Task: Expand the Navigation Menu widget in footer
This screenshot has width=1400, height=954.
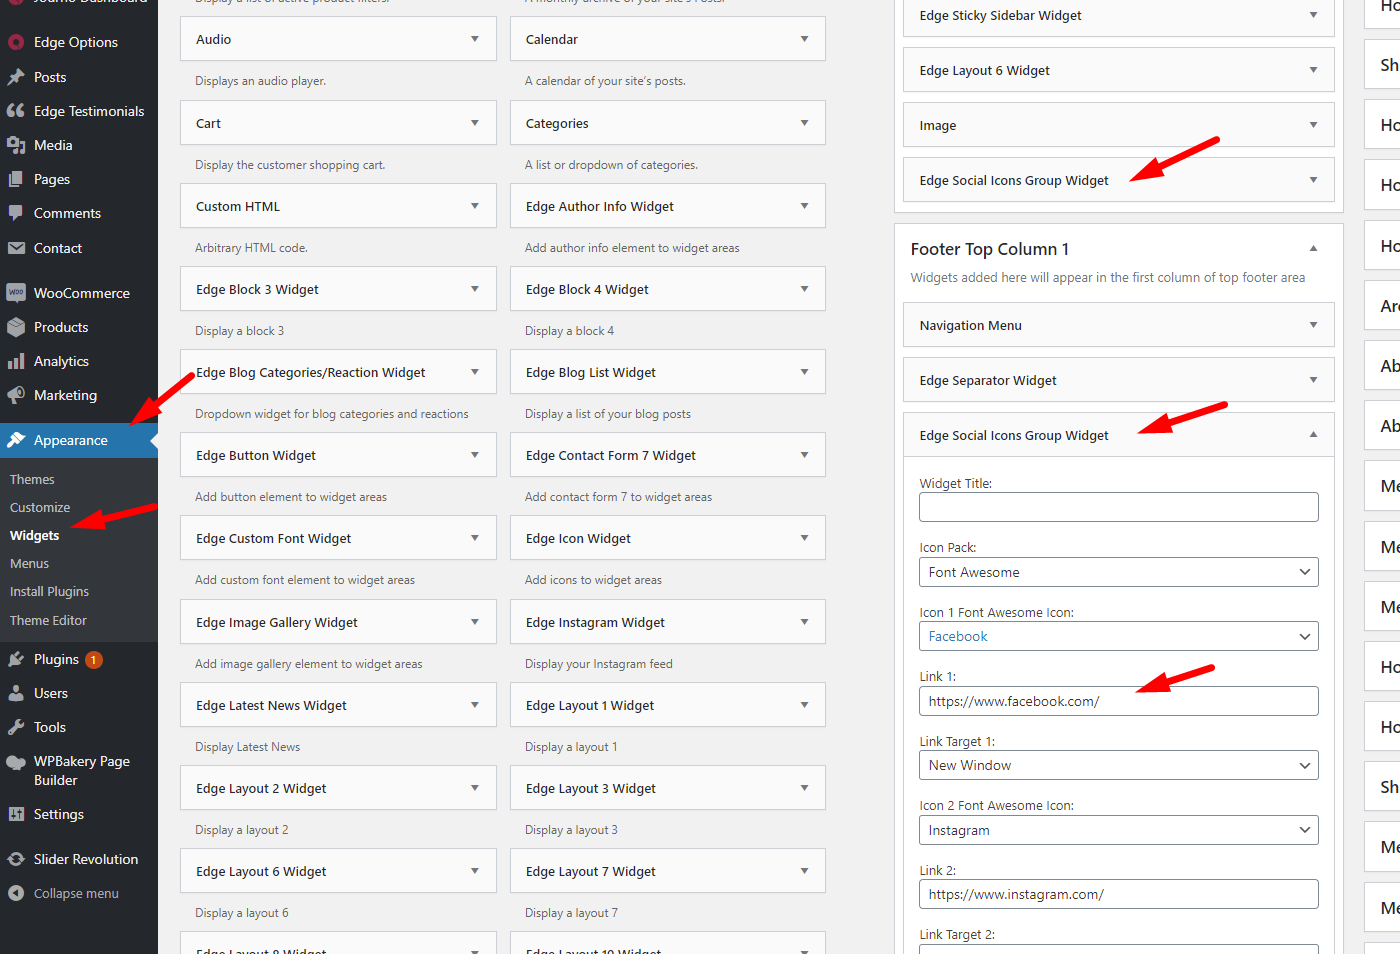Action: [x=1313, y=325]
